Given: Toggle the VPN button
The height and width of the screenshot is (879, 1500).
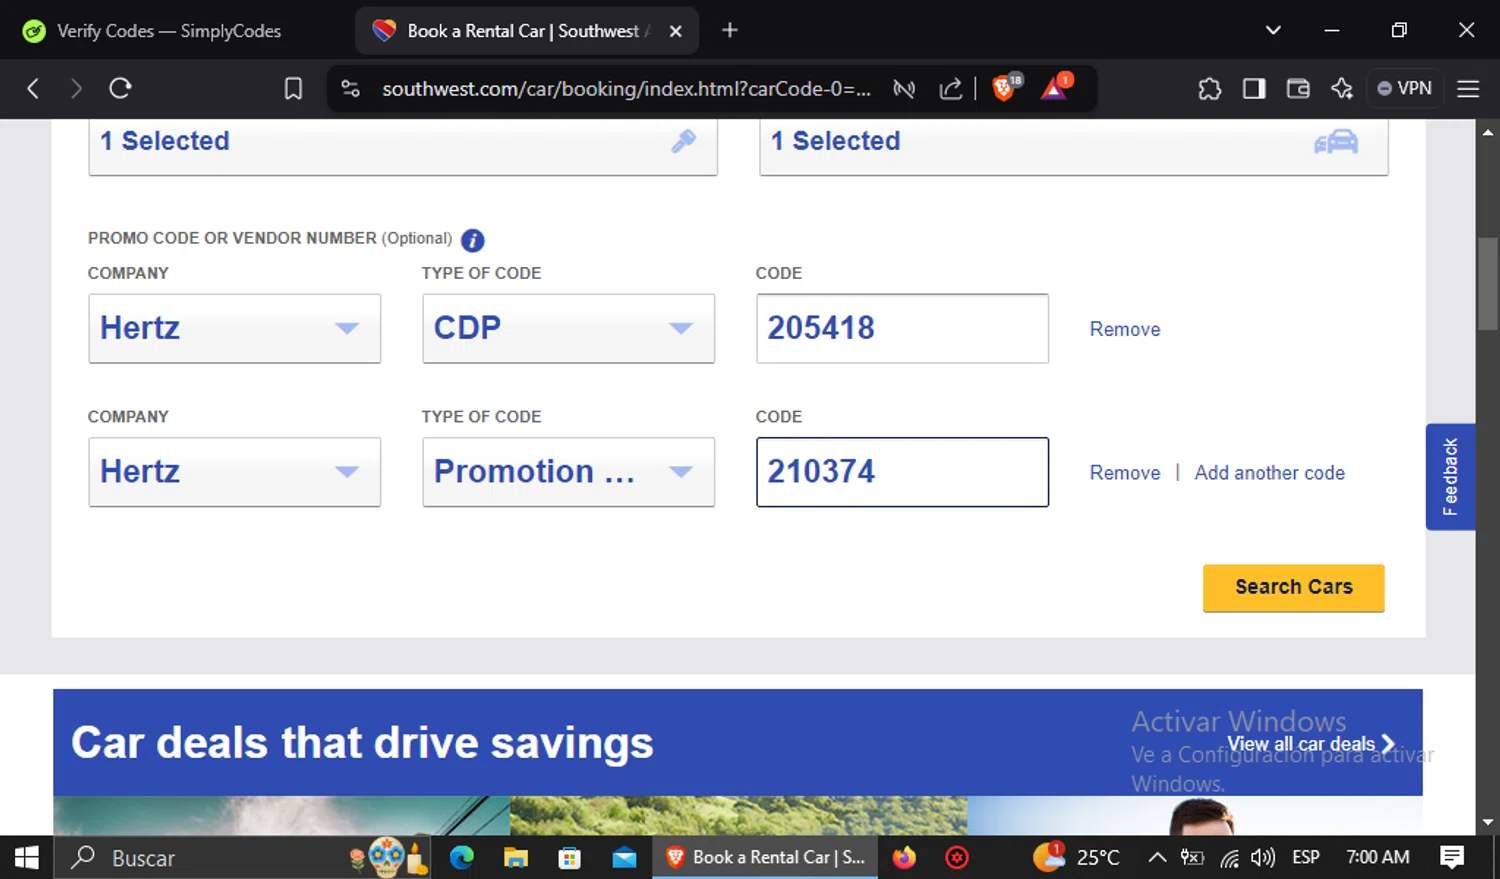Looking at the screenshot, I should [x=1405, y=88].
